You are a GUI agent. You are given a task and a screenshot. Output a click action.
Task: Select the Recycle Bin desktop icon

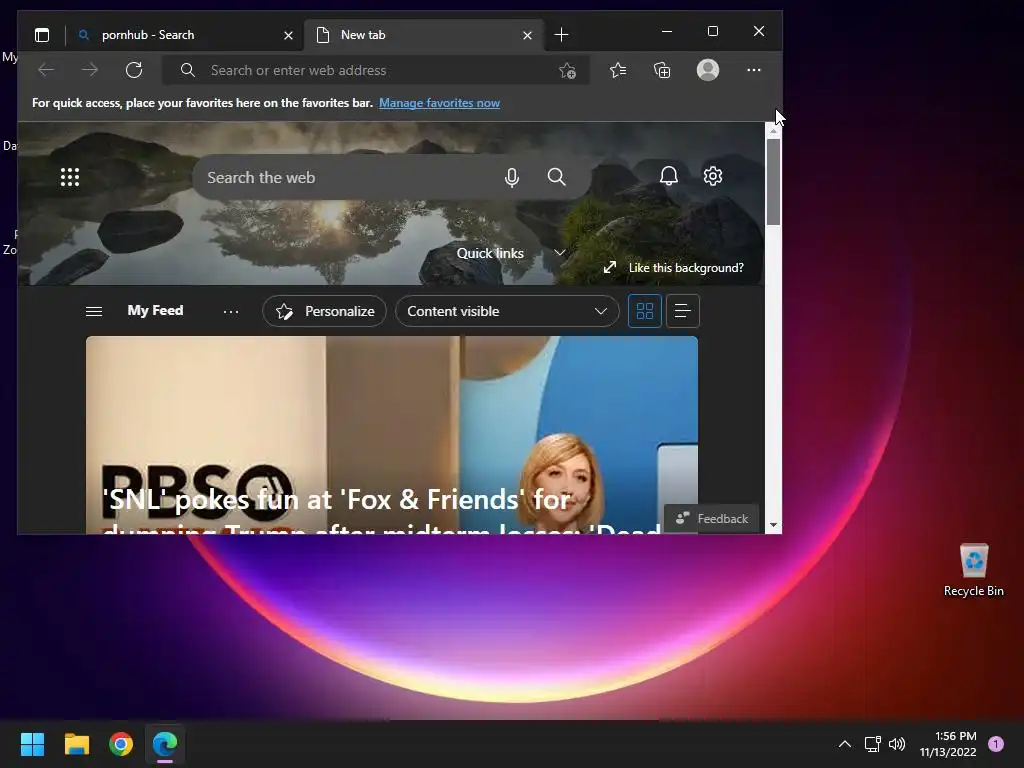tap(974, 570)
